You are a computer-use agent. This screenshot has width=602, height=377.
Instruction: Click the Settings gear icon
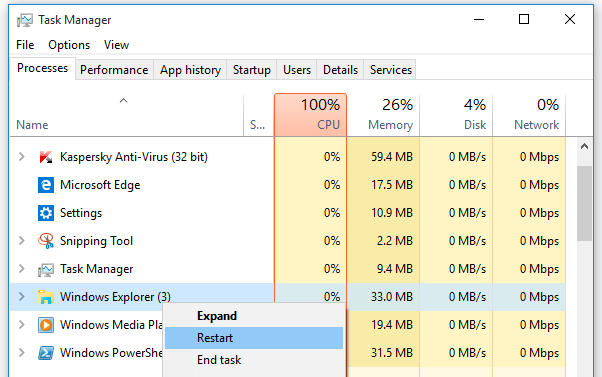46,213
